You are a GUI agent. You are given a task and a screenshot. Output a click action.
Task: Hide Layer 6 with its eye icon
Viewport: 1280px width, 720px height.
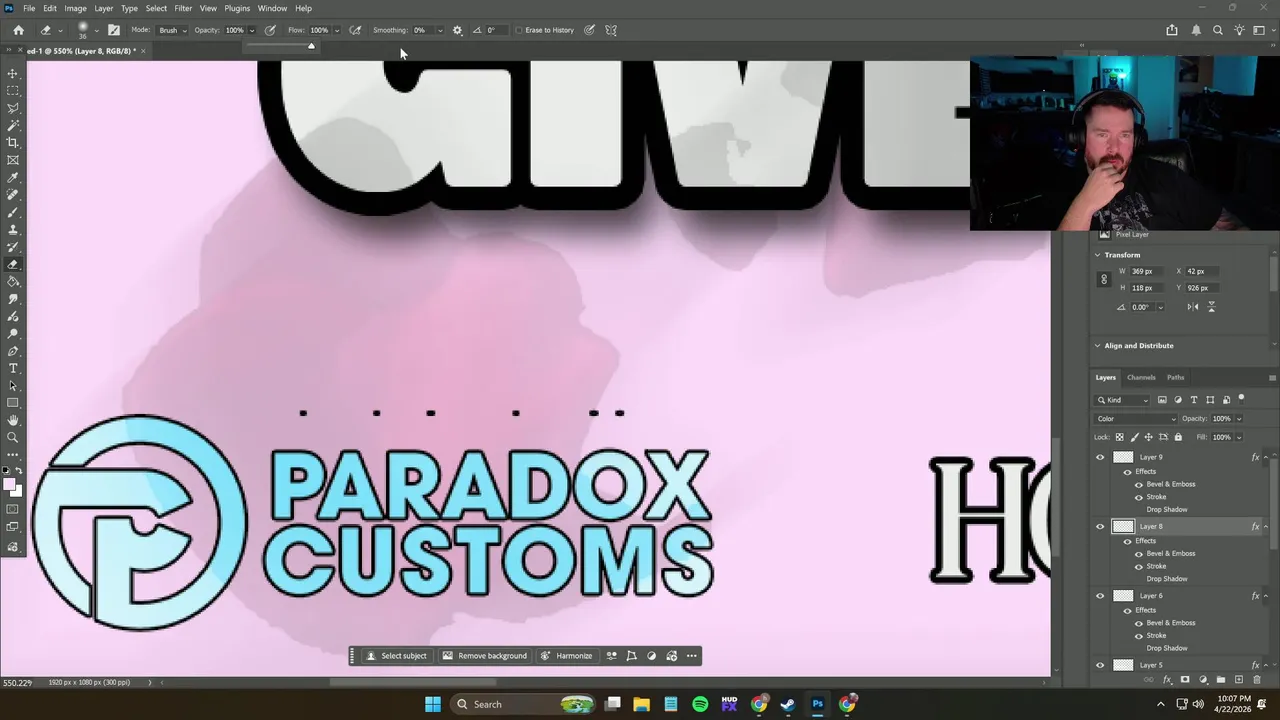click(x=1100, y=596)
